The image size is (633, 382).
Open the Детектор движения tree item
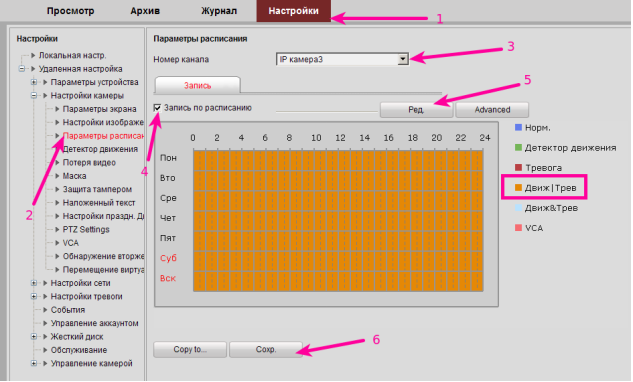click(x=100, y=149)
